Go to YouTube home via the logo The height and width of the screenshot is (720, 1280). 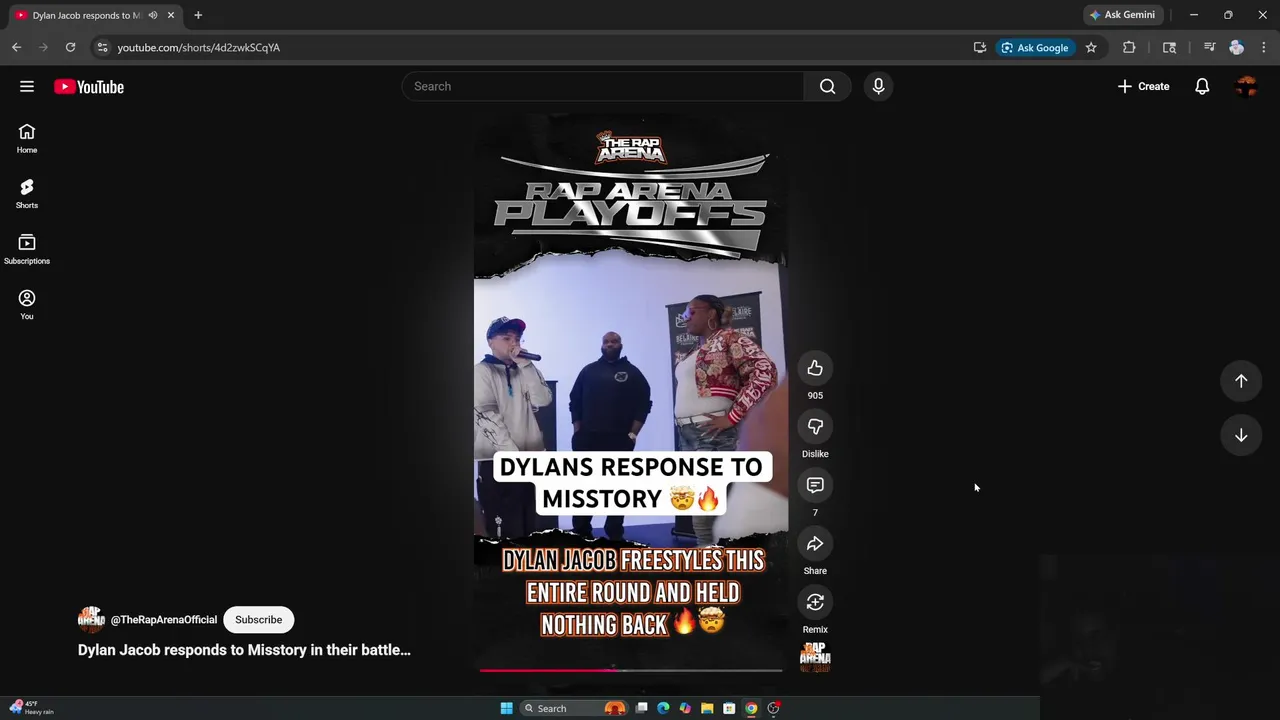89,87
